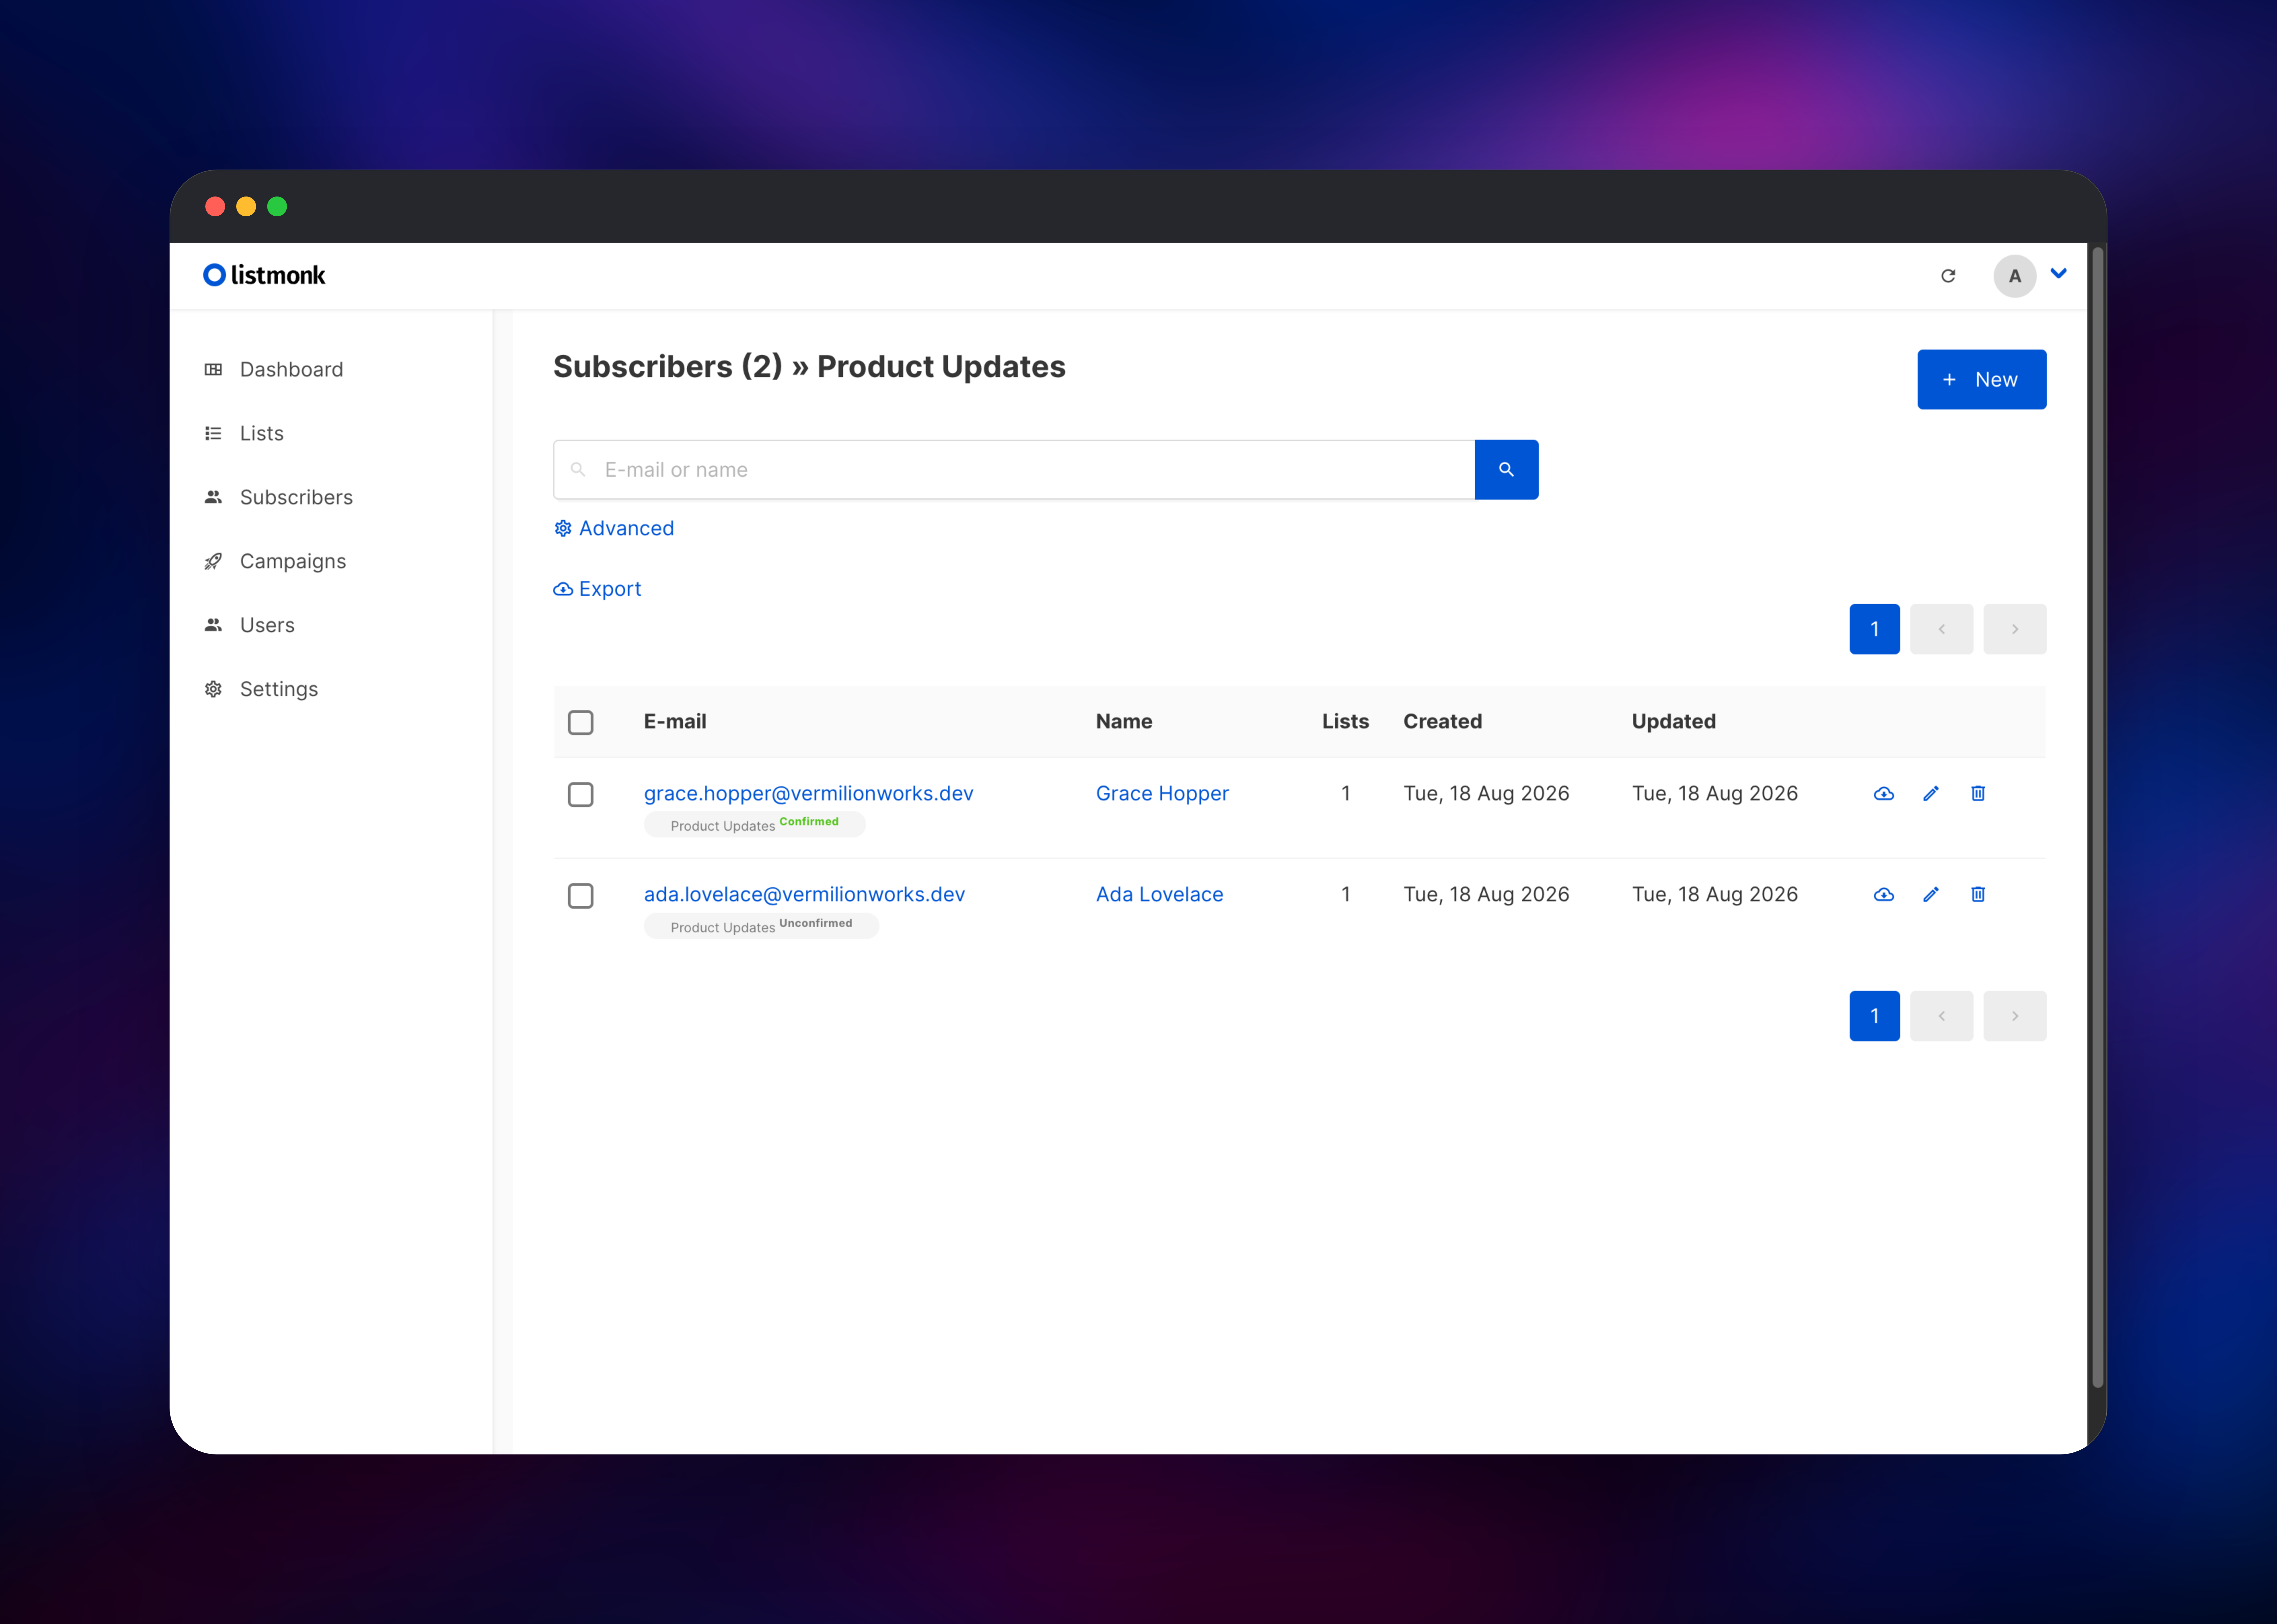
Task: Click the Settings gear icon in sidebar
Action: coord(213,690)
